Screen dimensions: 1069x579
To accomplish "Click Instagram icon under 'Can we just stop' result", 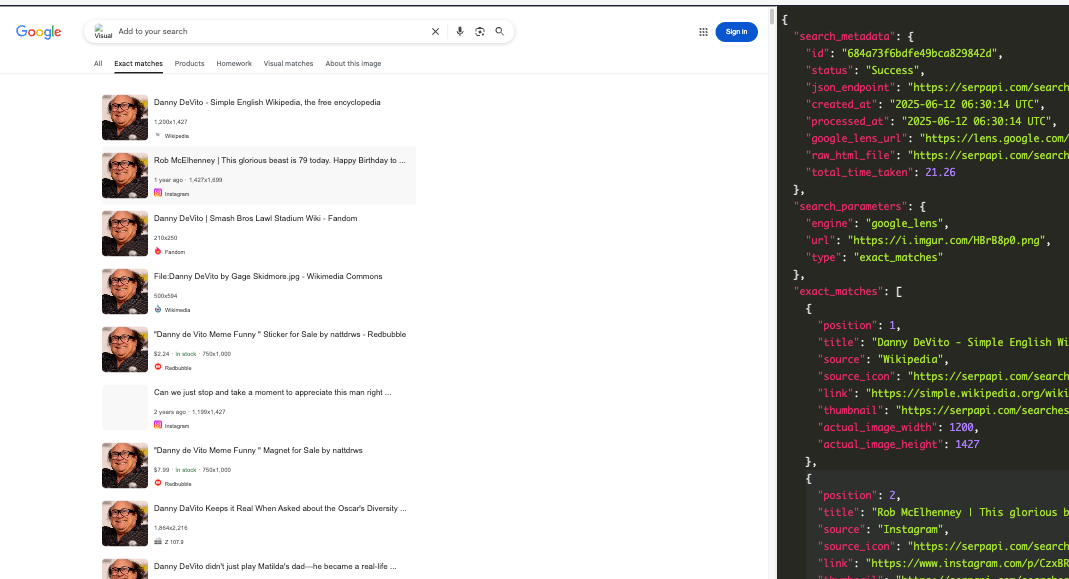I will click(157, 425).
